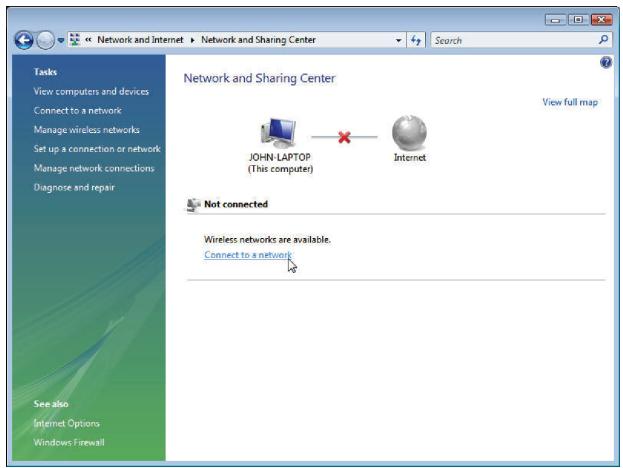
Task: Click Set up a connection or network
Action: (x=97, y=149)
